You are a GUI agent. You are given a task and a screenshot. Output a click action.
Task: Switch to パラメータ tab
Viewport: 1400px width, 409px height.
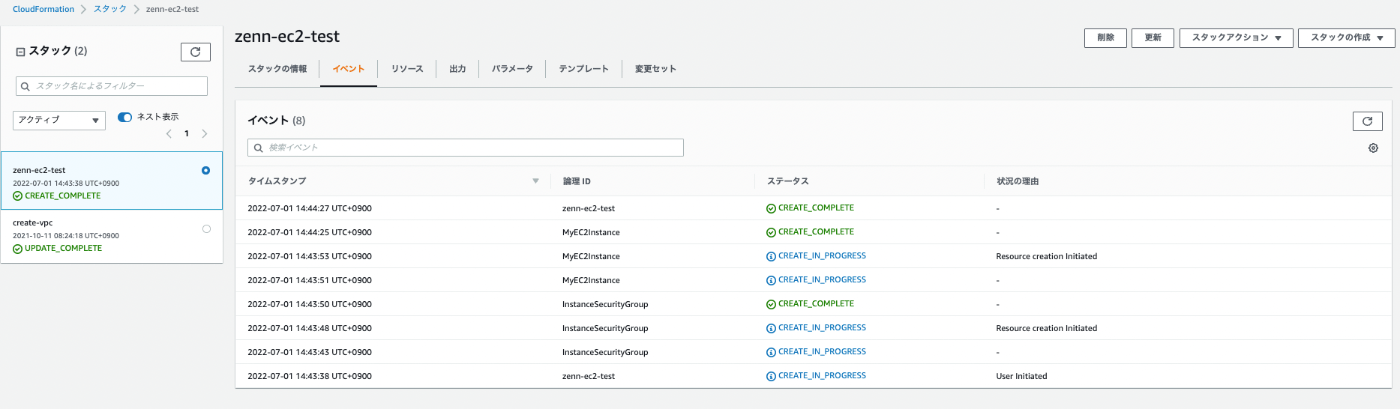[x=512, y=69]
